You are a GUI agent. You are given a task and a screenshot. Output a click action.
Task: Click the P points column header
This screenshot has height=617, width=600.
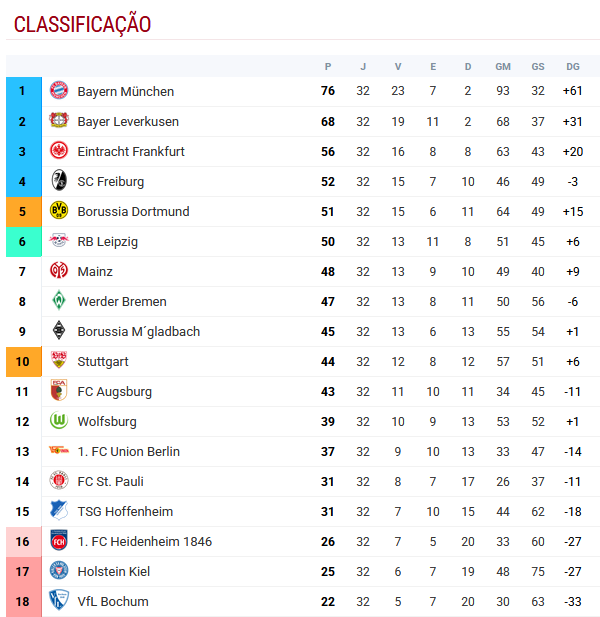pos(328,67)
